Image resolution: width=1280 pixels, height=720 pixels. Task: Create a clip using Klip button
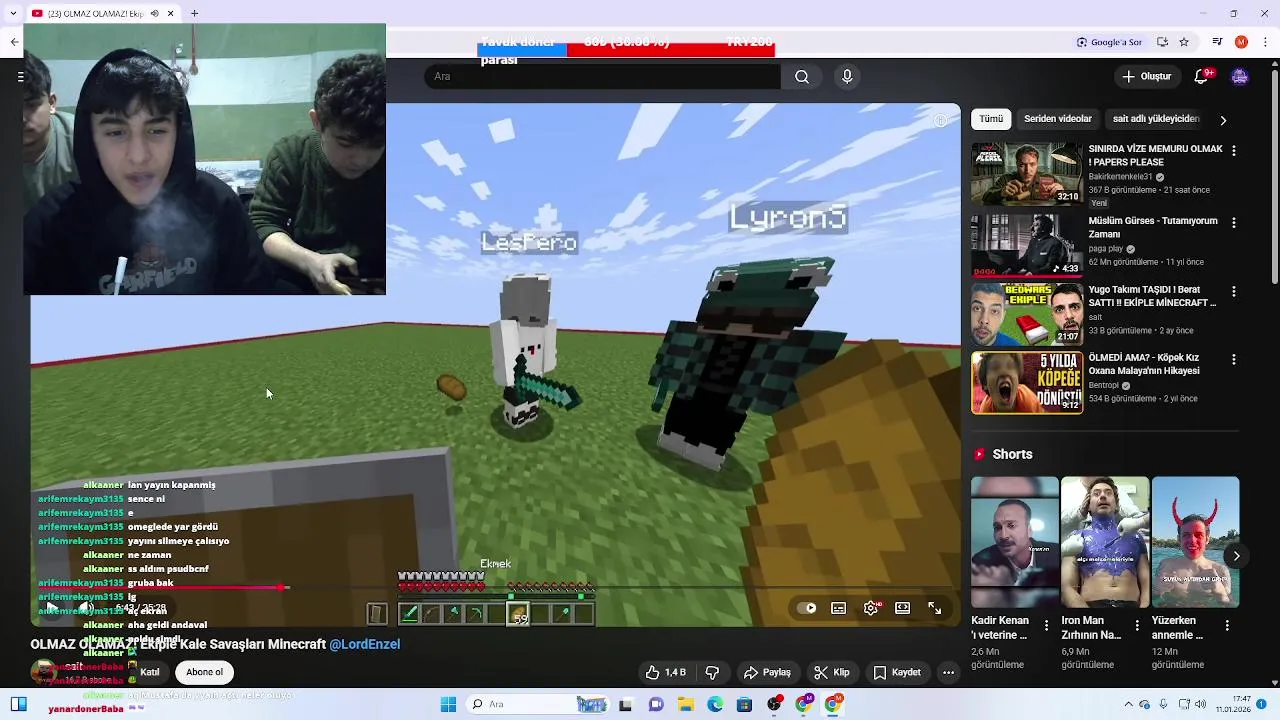[832, 672]
